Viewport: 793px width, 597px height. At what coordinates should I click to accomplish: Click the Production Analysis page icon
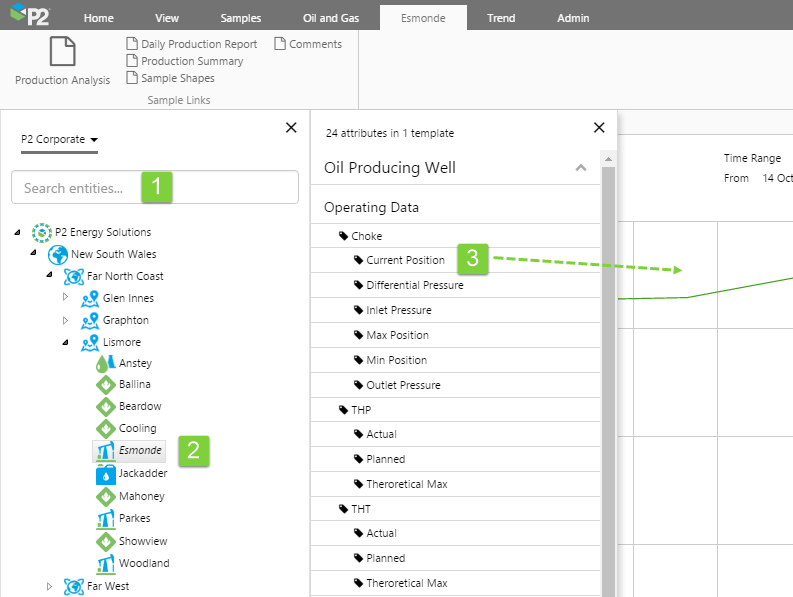click(x=62, y=52)
